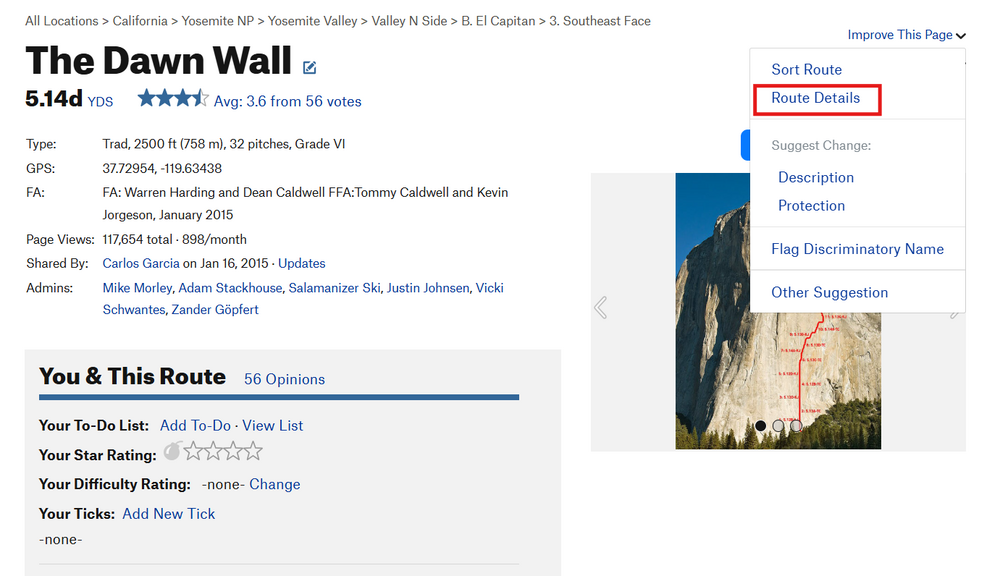This screenshot has height=576, width=1000.
Task: Open Other Suggestion from the menu
Action: point(829,292)
